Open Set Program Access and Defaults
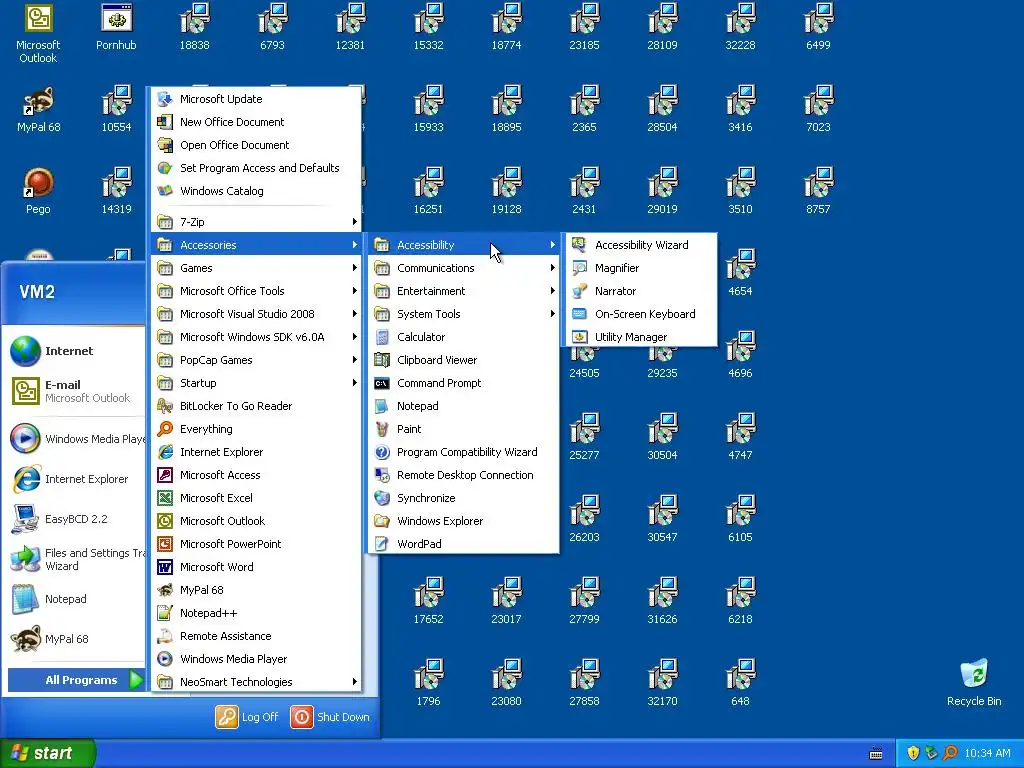Screen dimensions: 1024x768 [256, 168]
